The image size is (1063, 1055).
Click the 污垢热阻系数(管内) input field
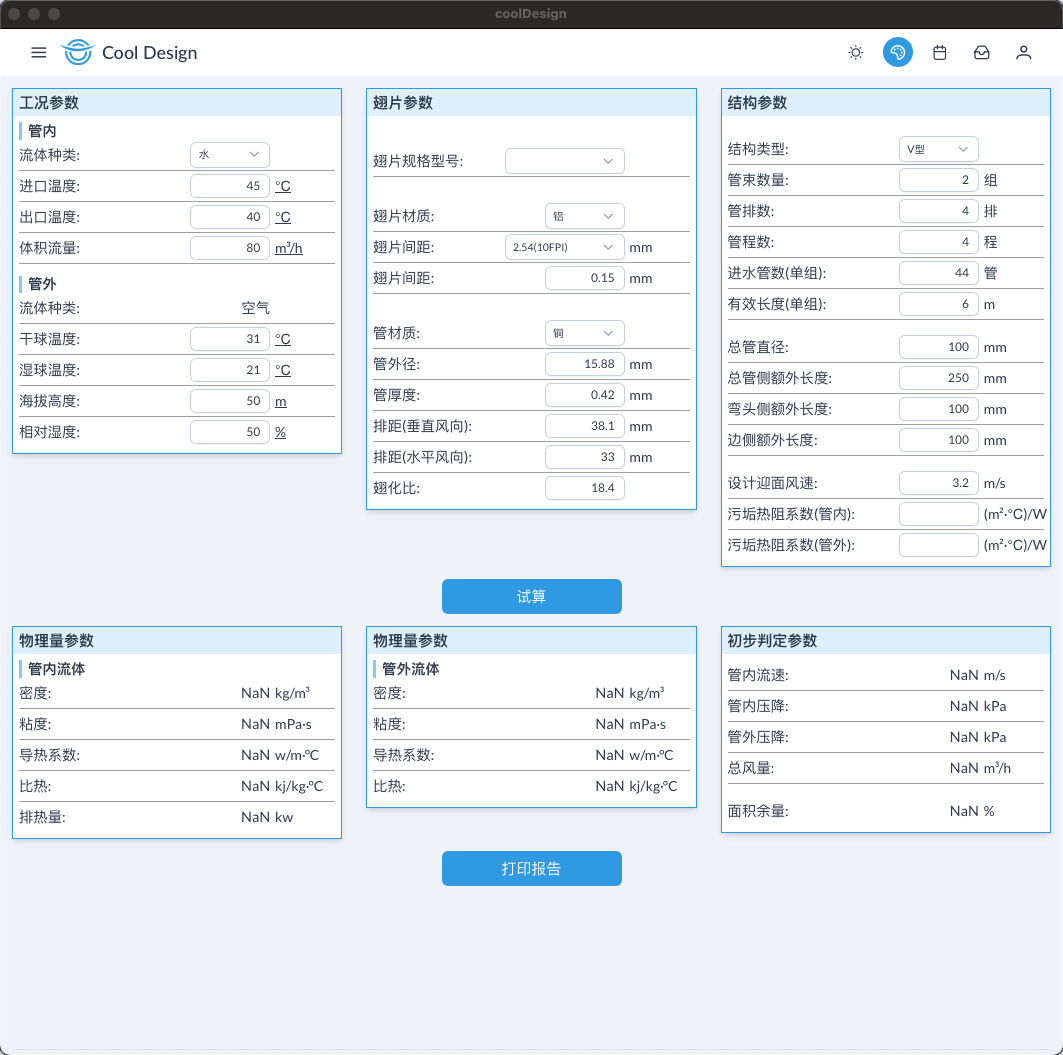(x=938, y=514)
